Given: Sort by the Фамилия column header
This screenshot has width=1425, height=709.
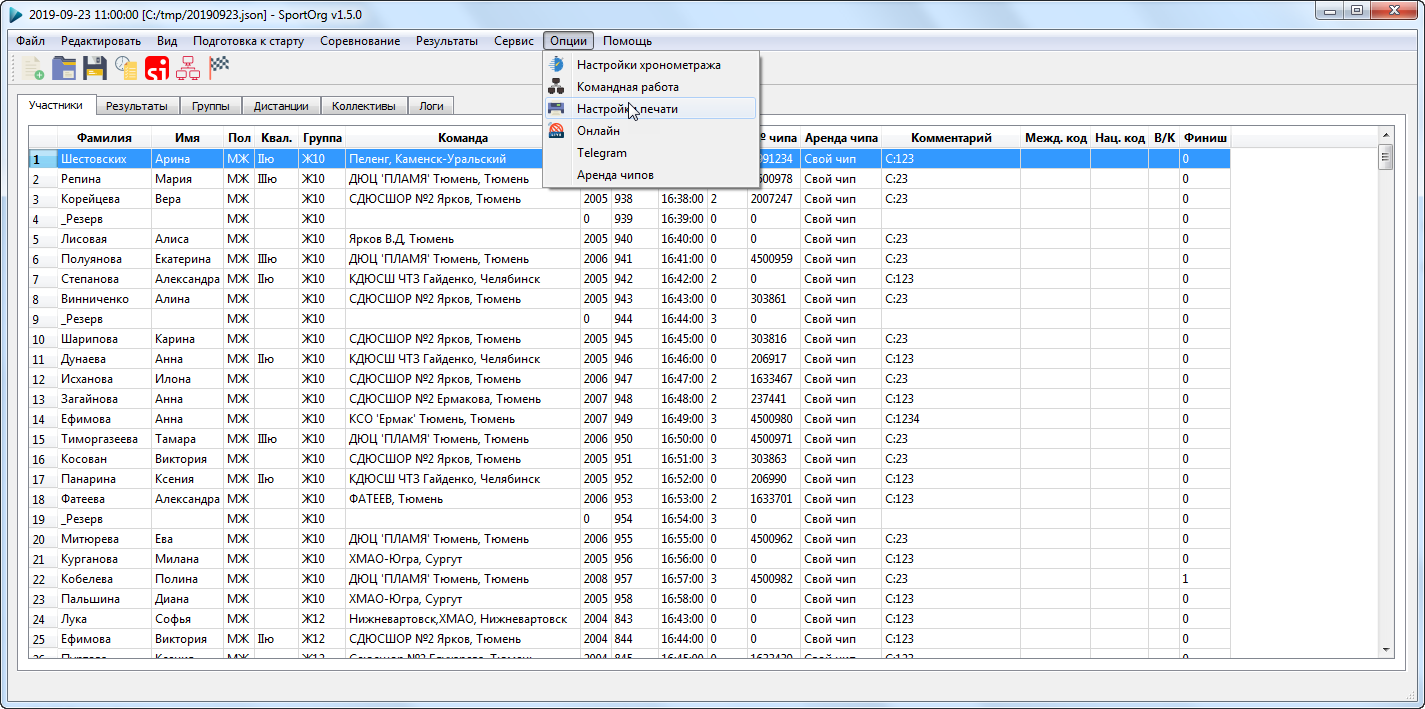Looking at the screenshot, I should 104,138.
